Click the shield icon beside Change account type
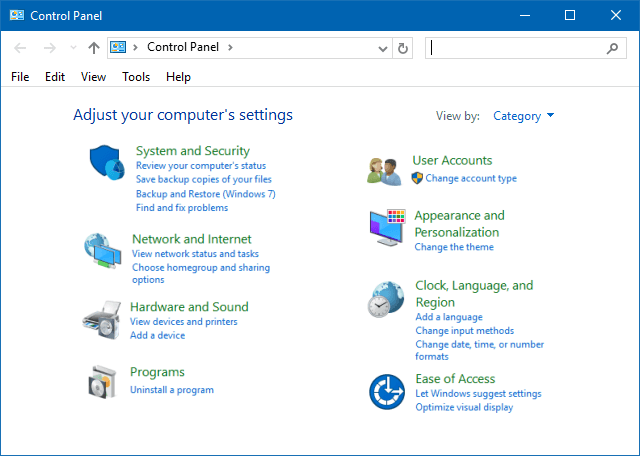This screenshot has width=640, height=456. coord(417,178)
